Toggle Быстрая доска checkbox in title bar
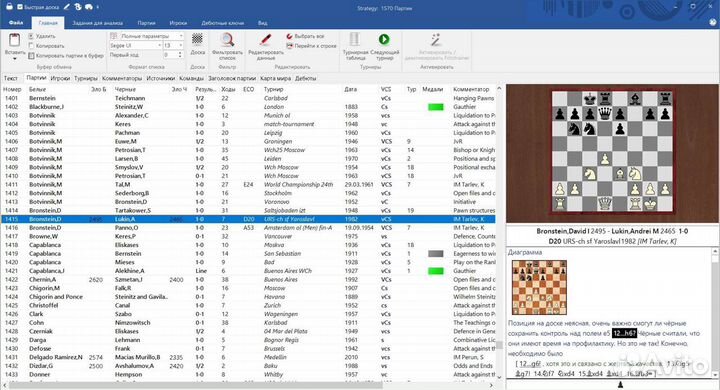 [20, 7]
